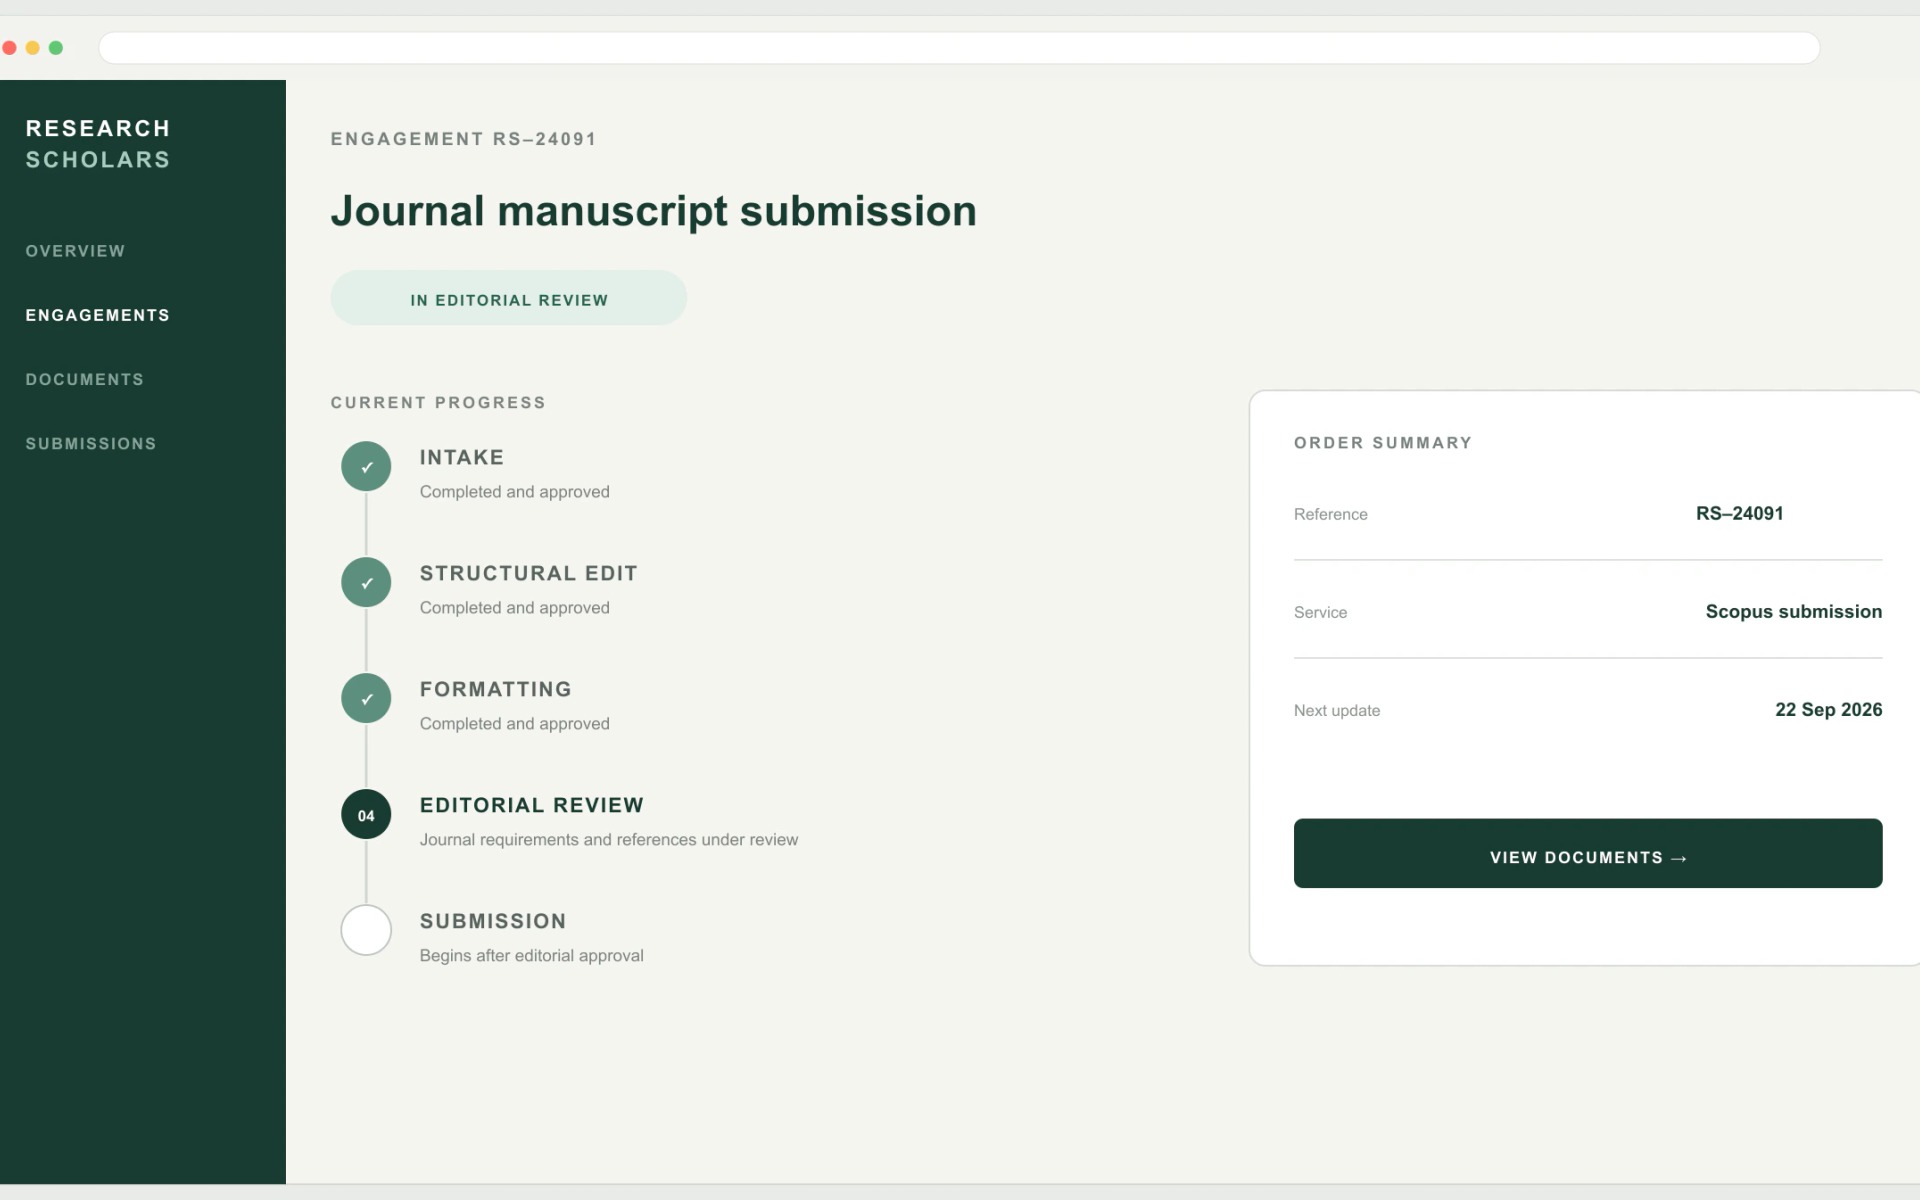This screenshot has width=1920, height=1200.
Task: Click the 22 Sep 2026 next update date
Action: click(1829, 709)
